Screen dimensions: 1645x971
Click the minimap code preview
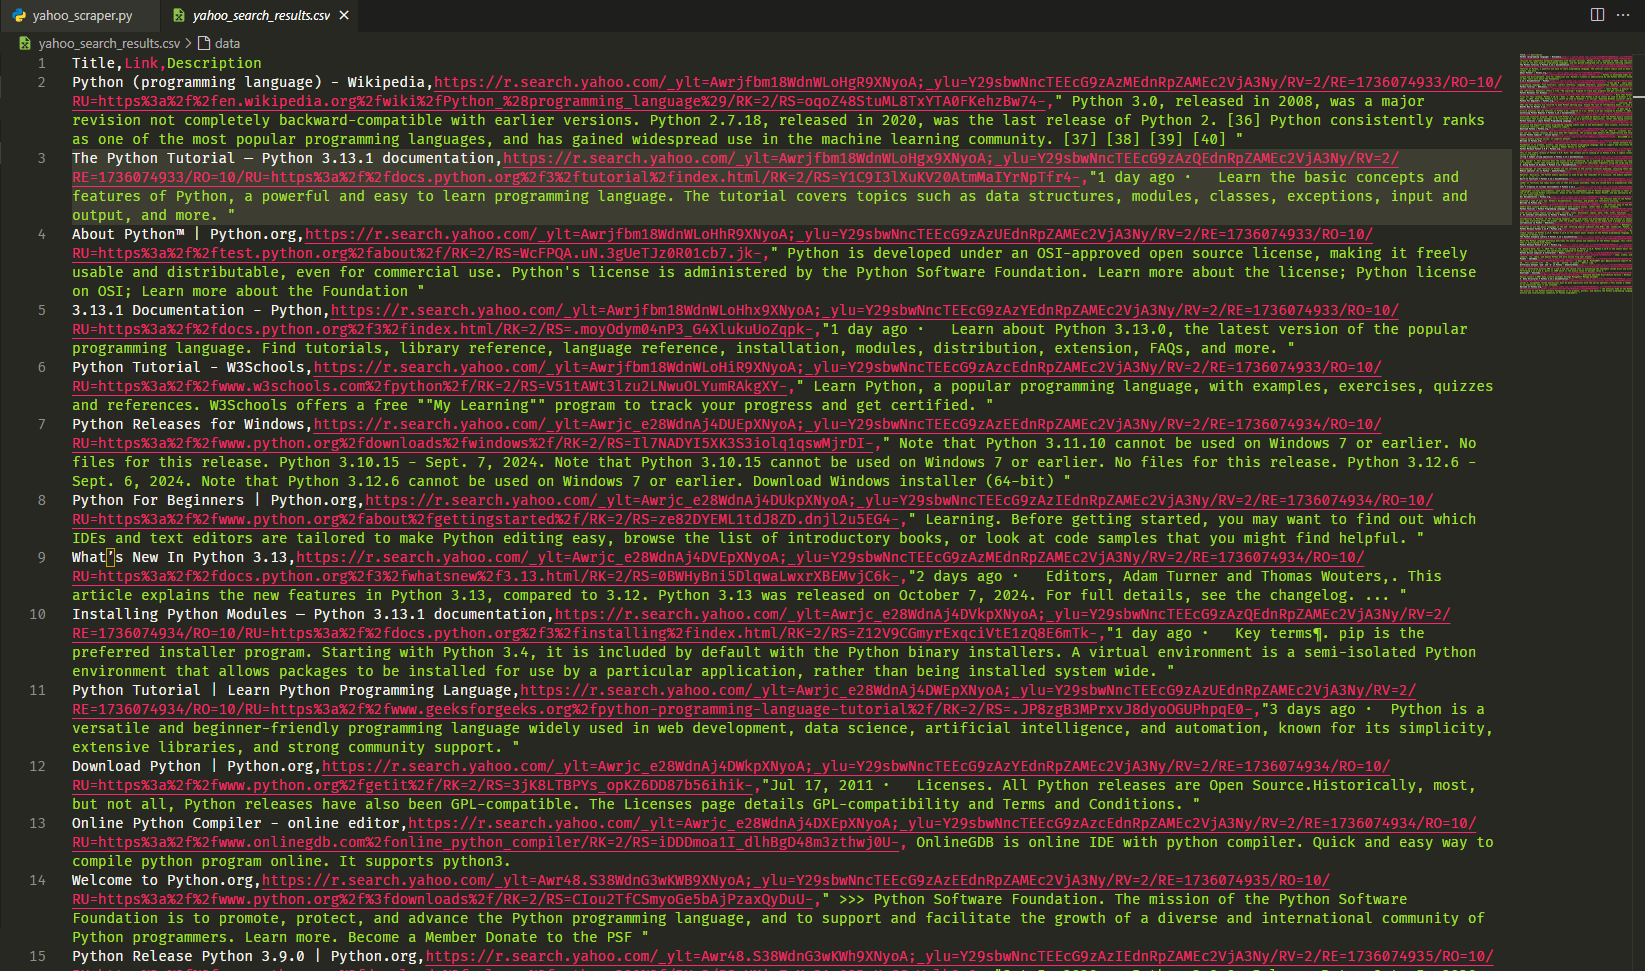[1575, 170]
